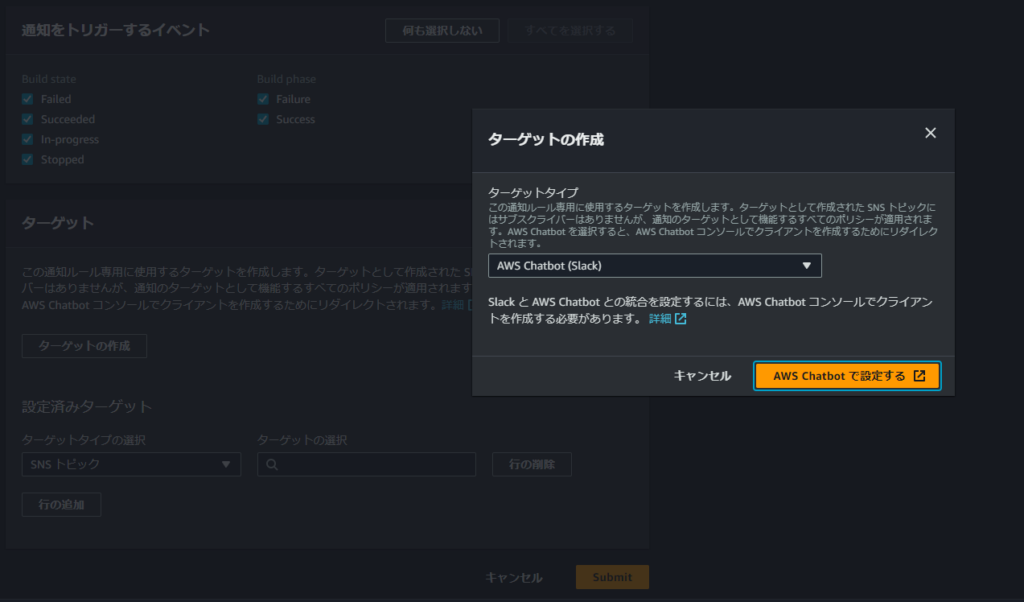Open the AWS Chatbot (Slack) target type dropdown
This screenshot has width=1024, height=602.
point(654,265)
